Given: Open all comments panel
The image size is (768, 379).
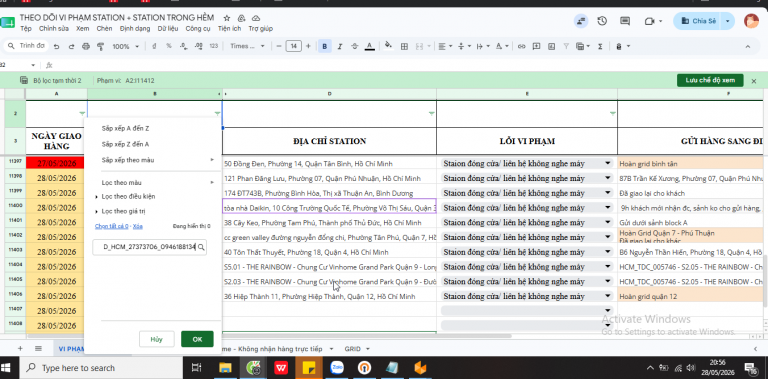Looking at the screenshot, I should (x=624, y=21).
